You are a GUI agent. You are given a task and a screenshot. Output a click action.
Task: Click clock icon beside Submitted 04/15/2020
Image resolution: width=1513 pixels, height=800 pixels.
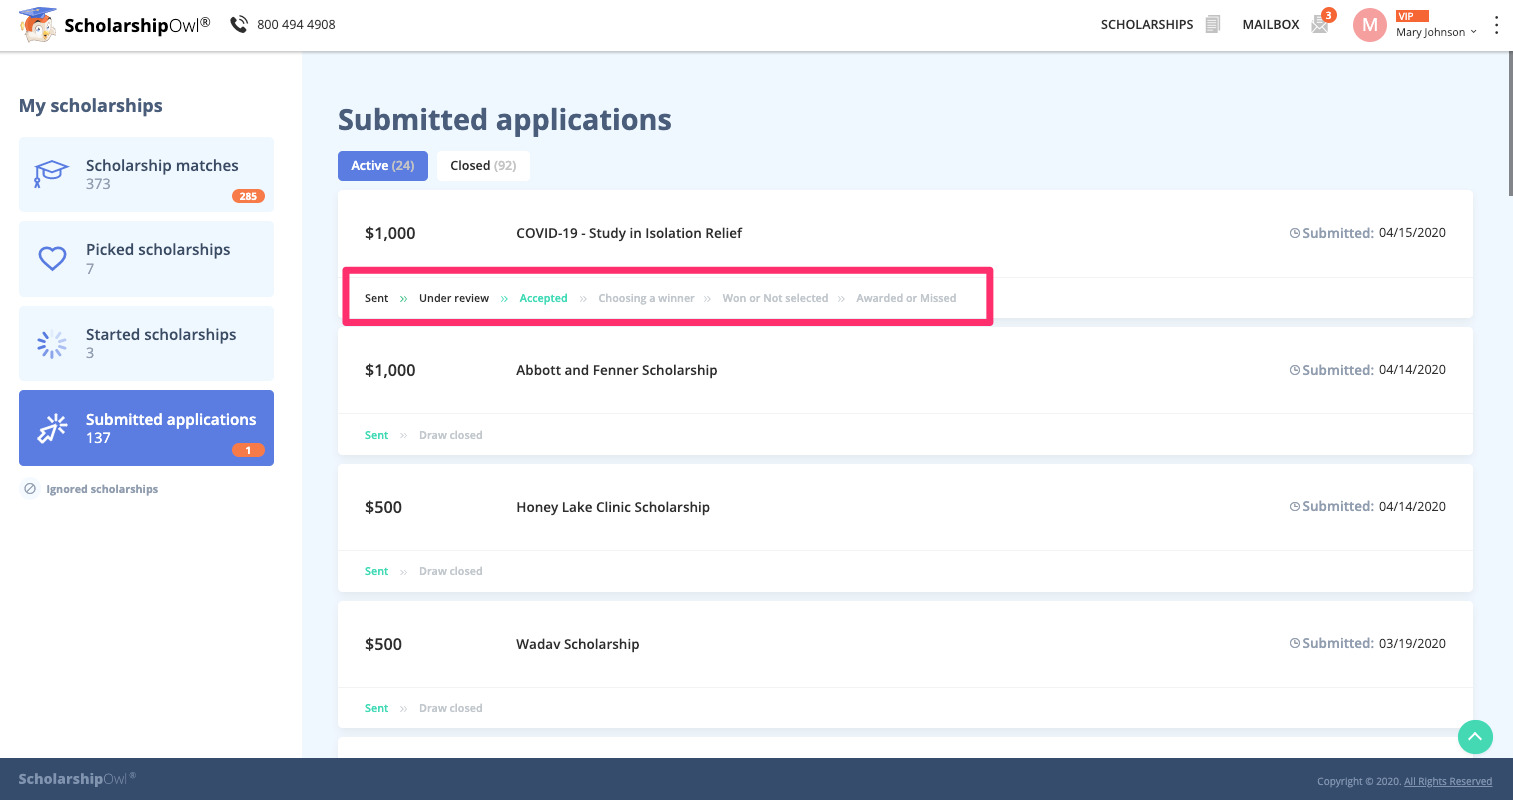coord(1295,233)
